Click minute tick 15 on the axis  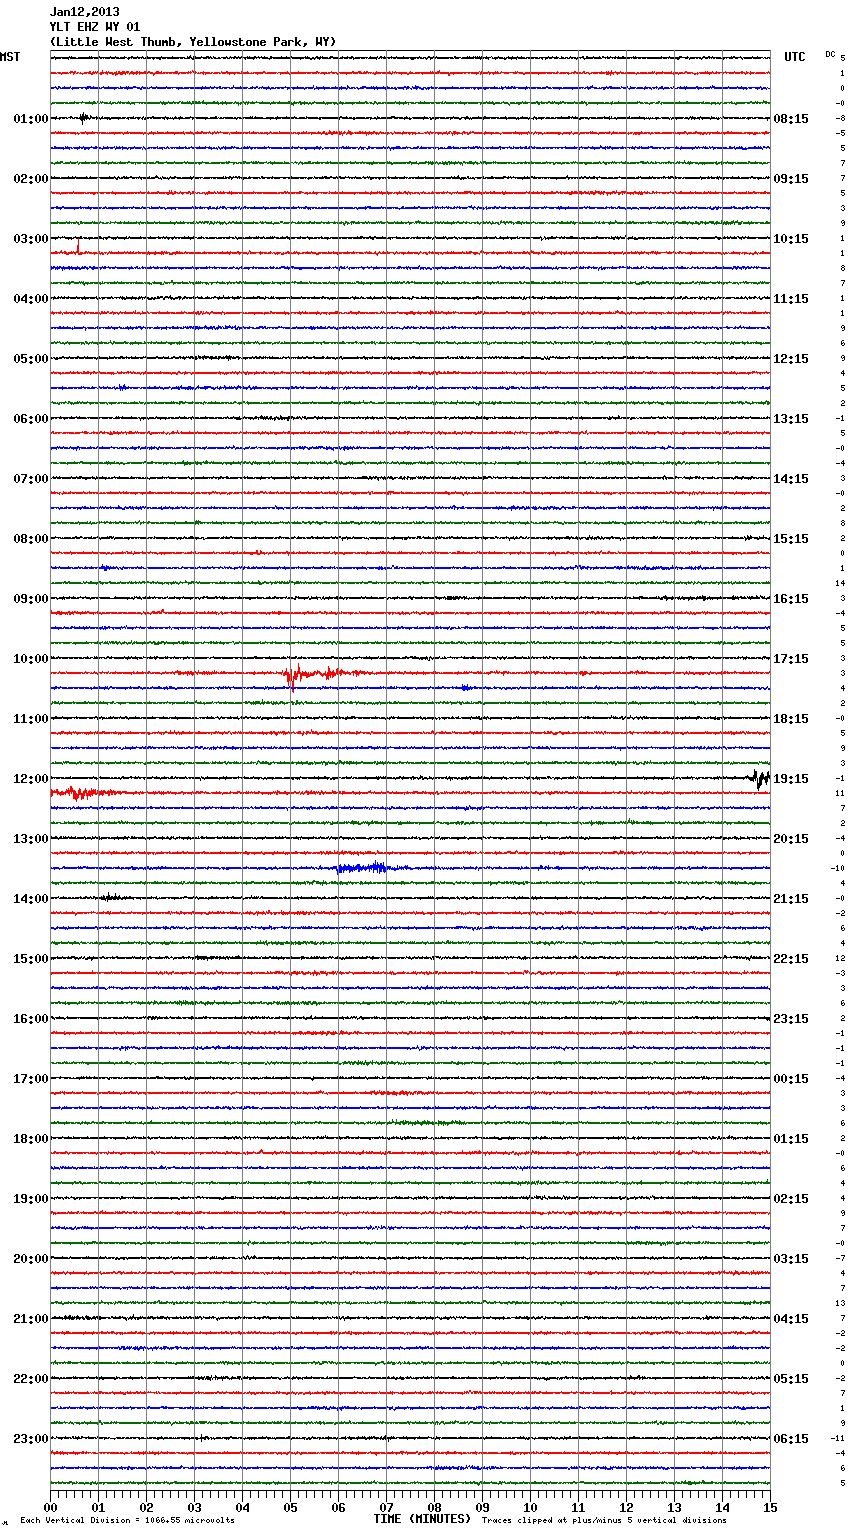[x=770, y=1508]
